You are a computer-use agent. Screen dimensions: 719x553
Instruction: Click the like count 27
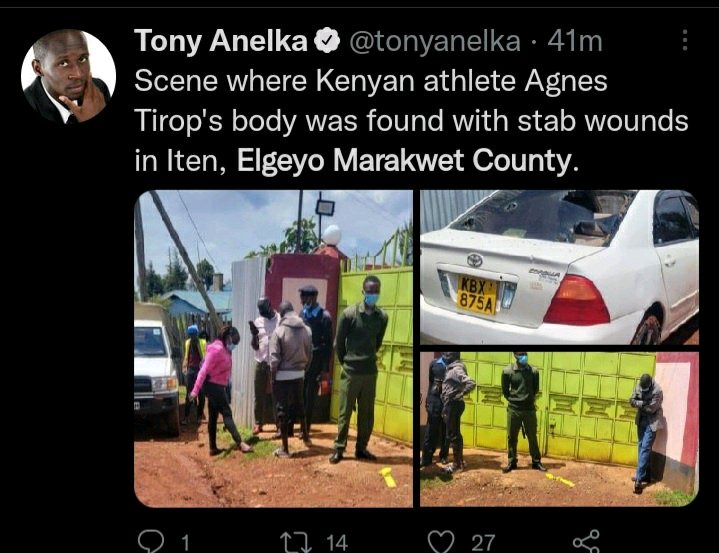point(483,542)
